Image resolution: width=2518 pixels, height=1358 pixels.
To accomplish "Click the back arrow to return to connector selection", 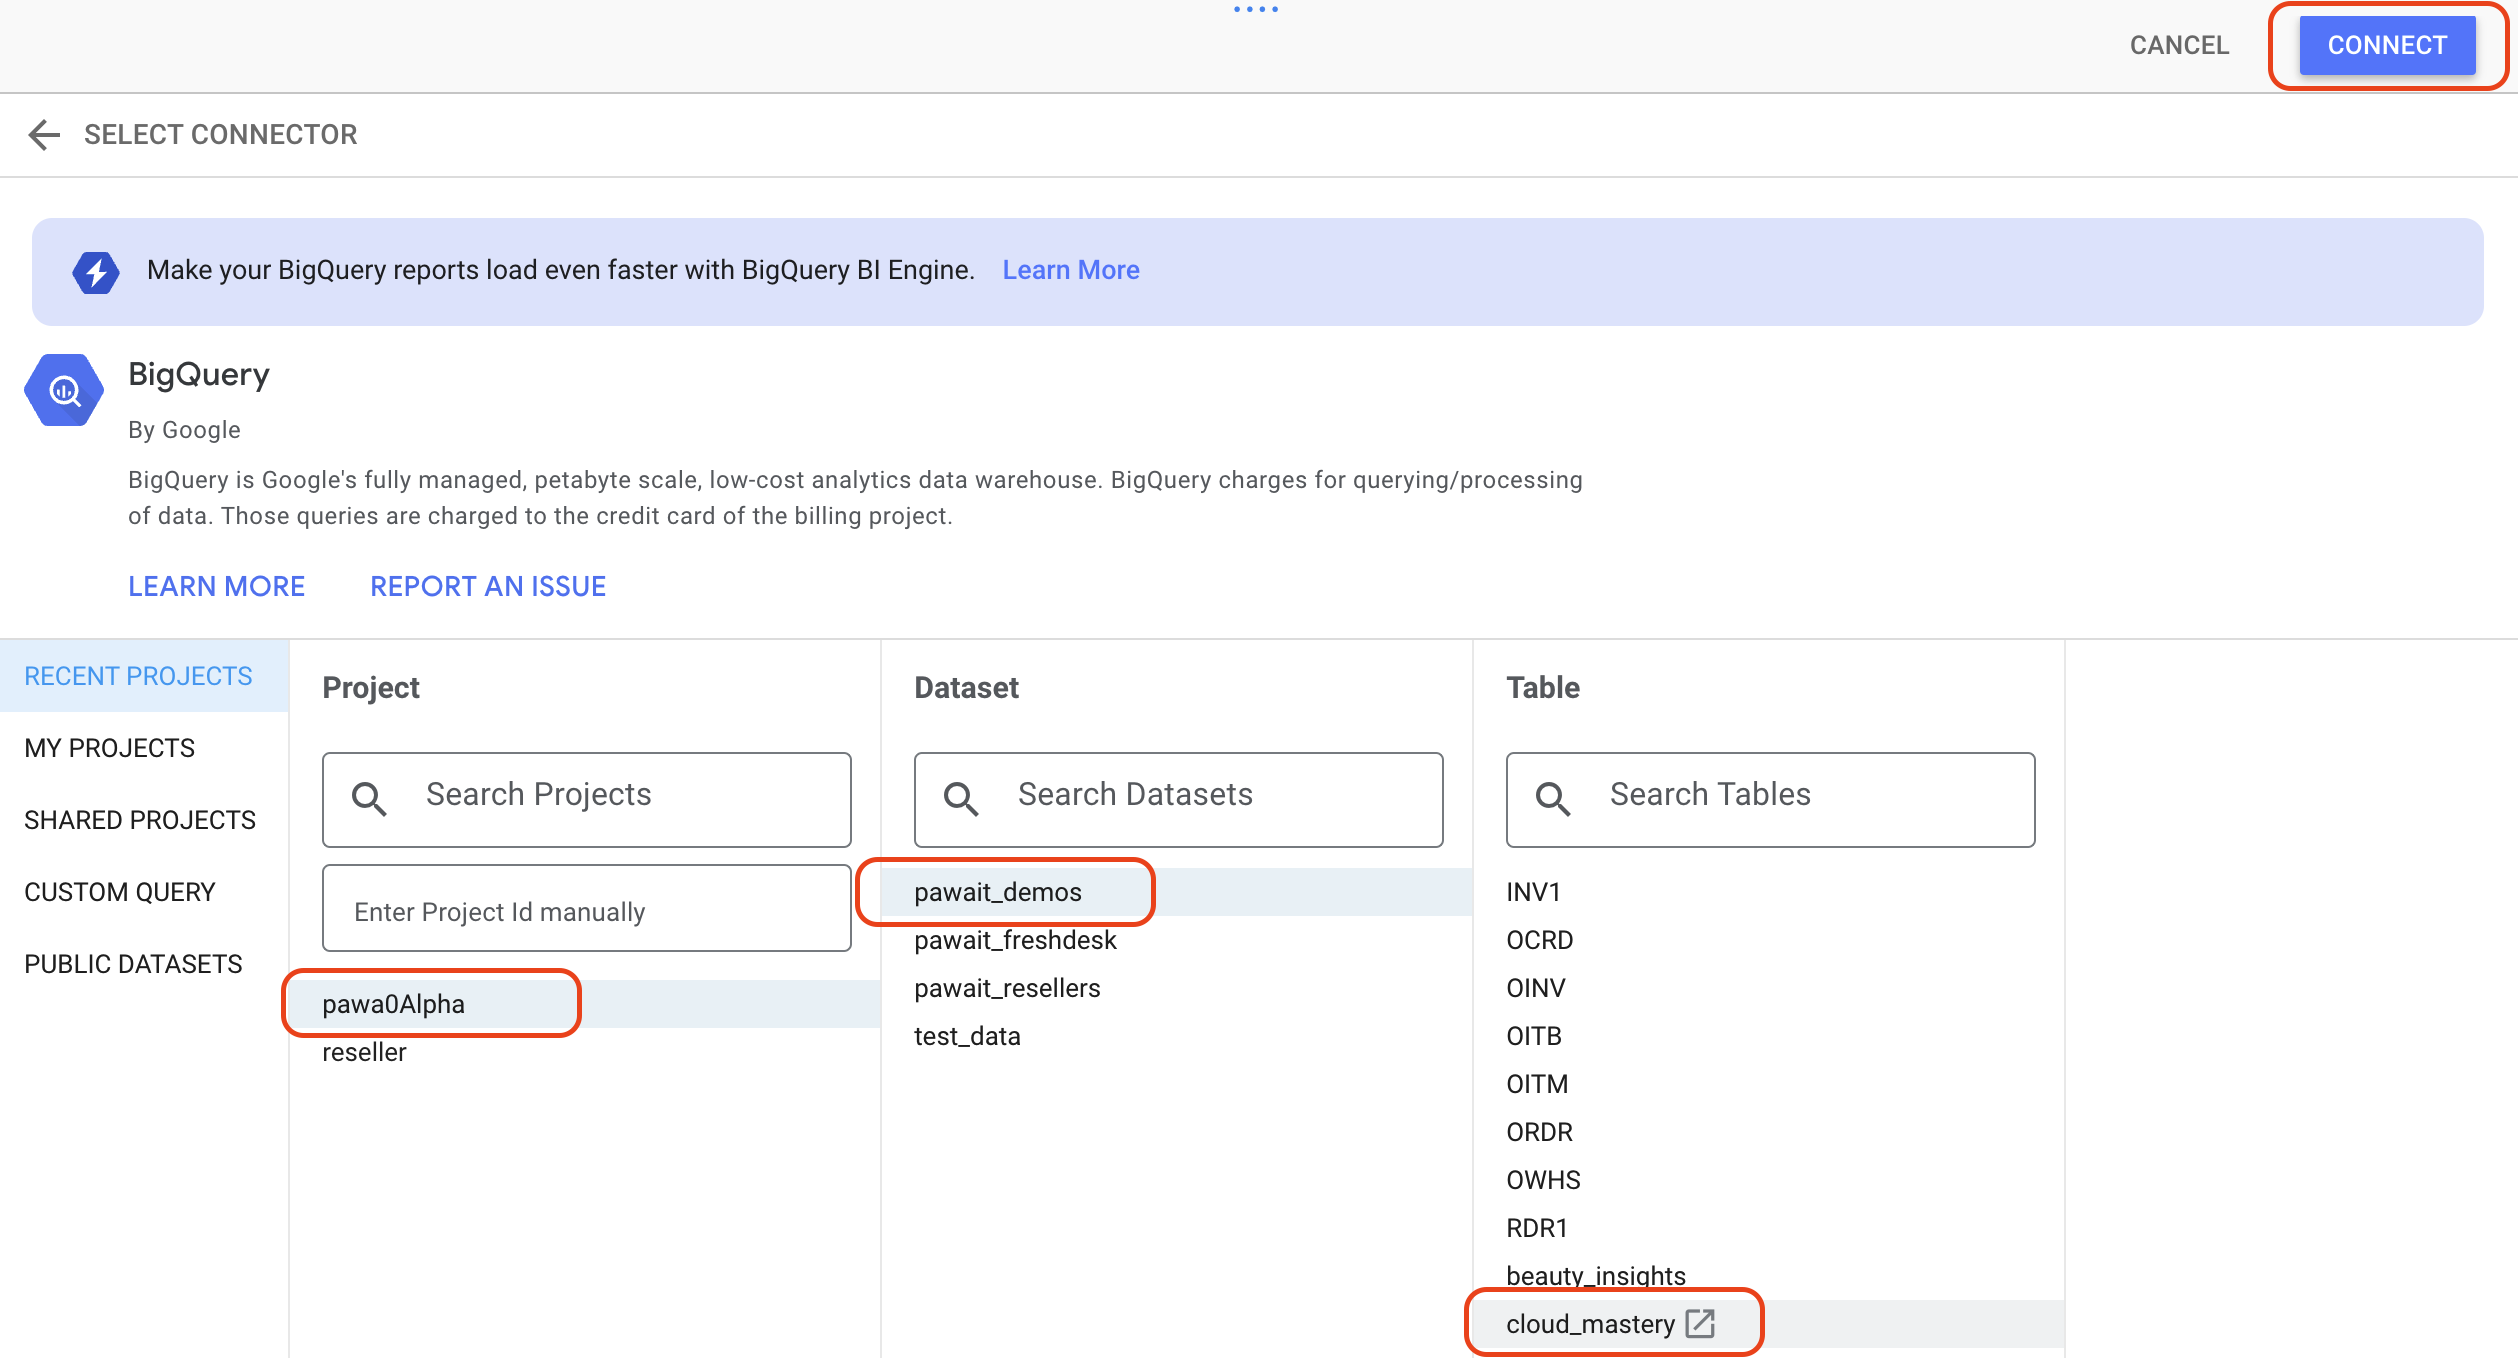I will pos(44,134).
